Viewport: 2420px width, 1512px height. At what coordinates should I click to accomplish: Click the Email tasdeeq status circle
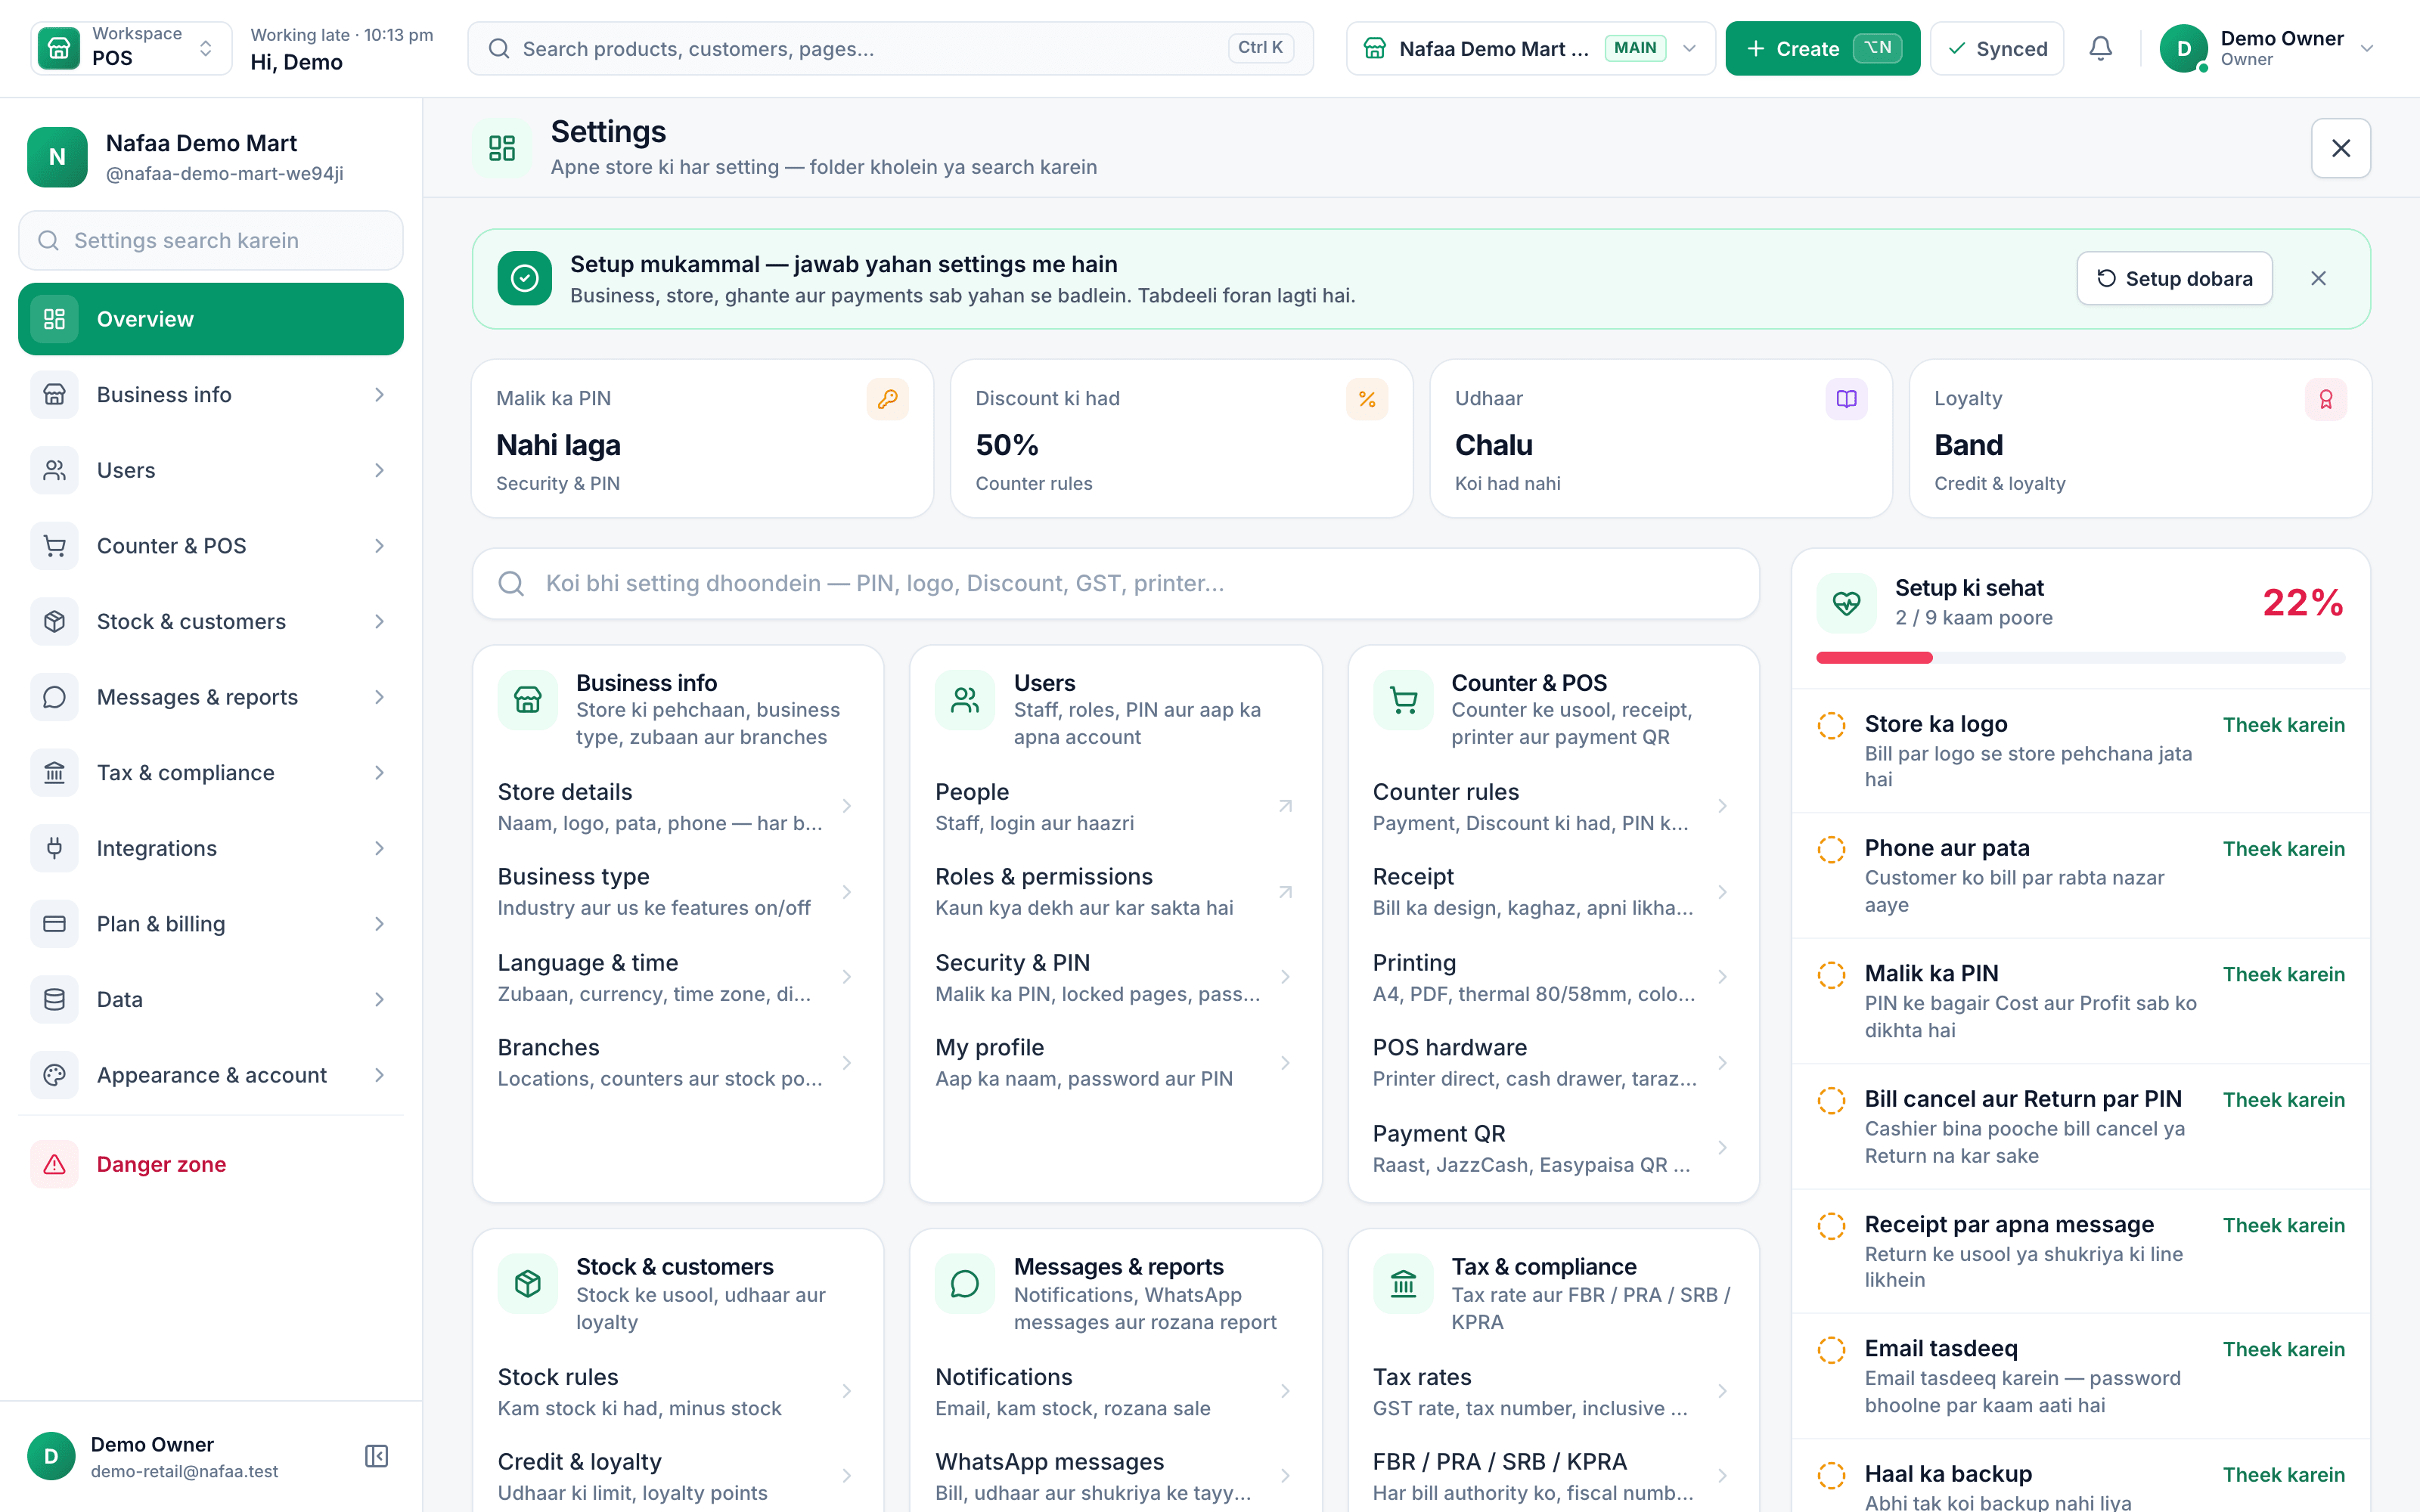1831,1349
